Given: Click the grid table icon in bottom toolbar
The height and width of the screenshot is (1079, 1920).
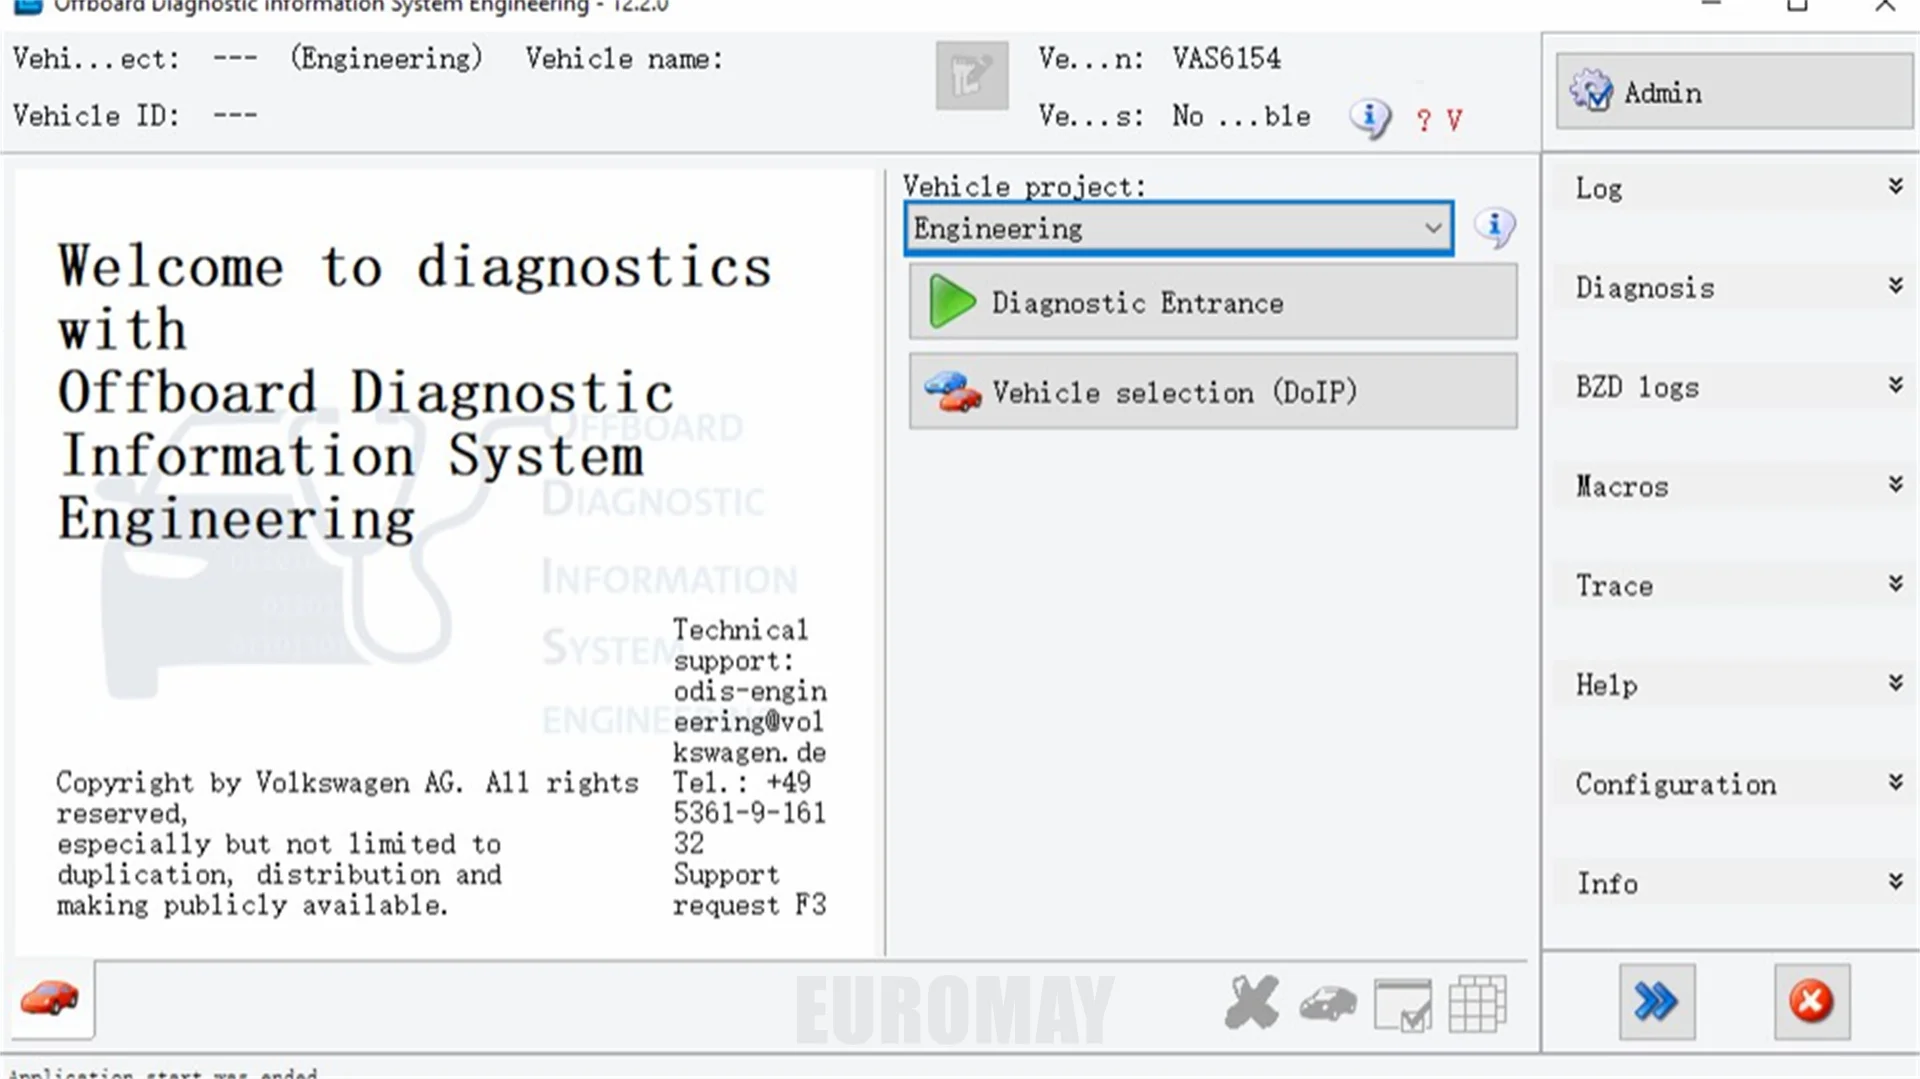Looking at the screenshot, I should tap(1477, 1004).
